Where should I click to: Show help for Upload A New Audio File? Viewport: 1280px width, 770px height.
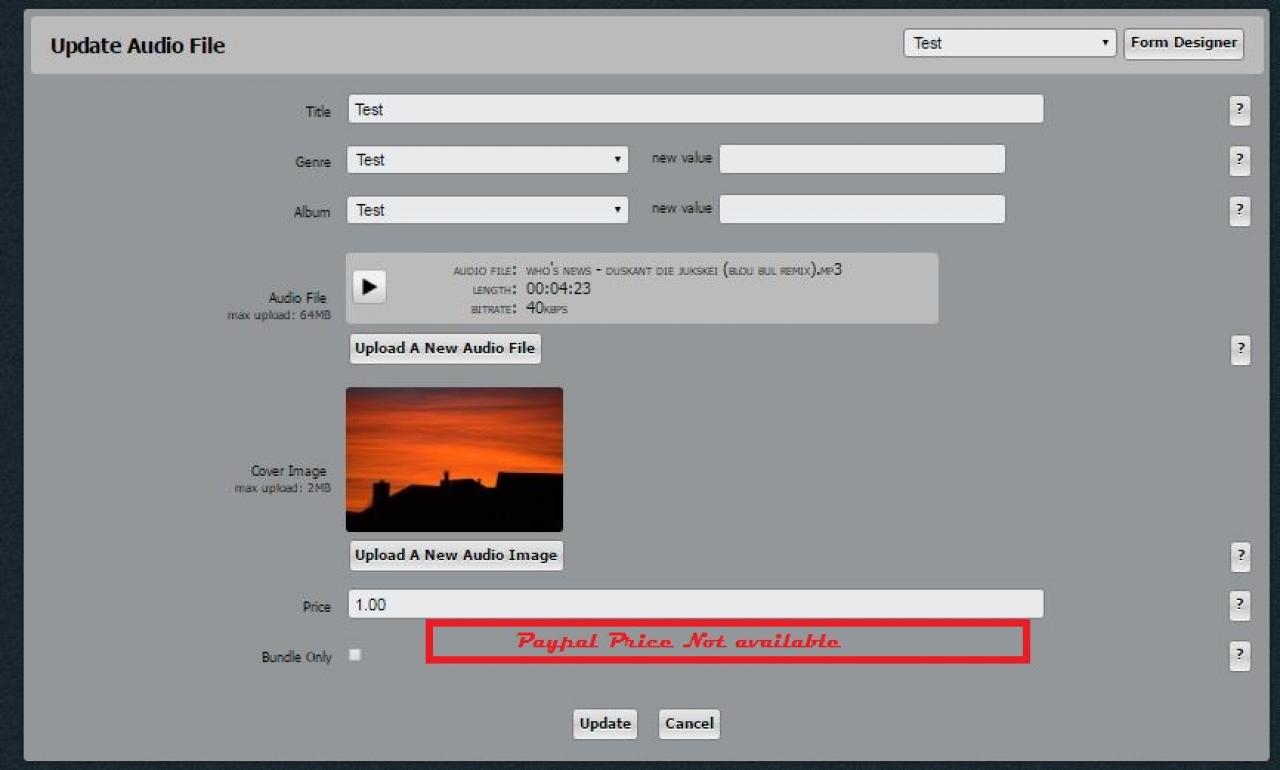[x=1239, y=349]
